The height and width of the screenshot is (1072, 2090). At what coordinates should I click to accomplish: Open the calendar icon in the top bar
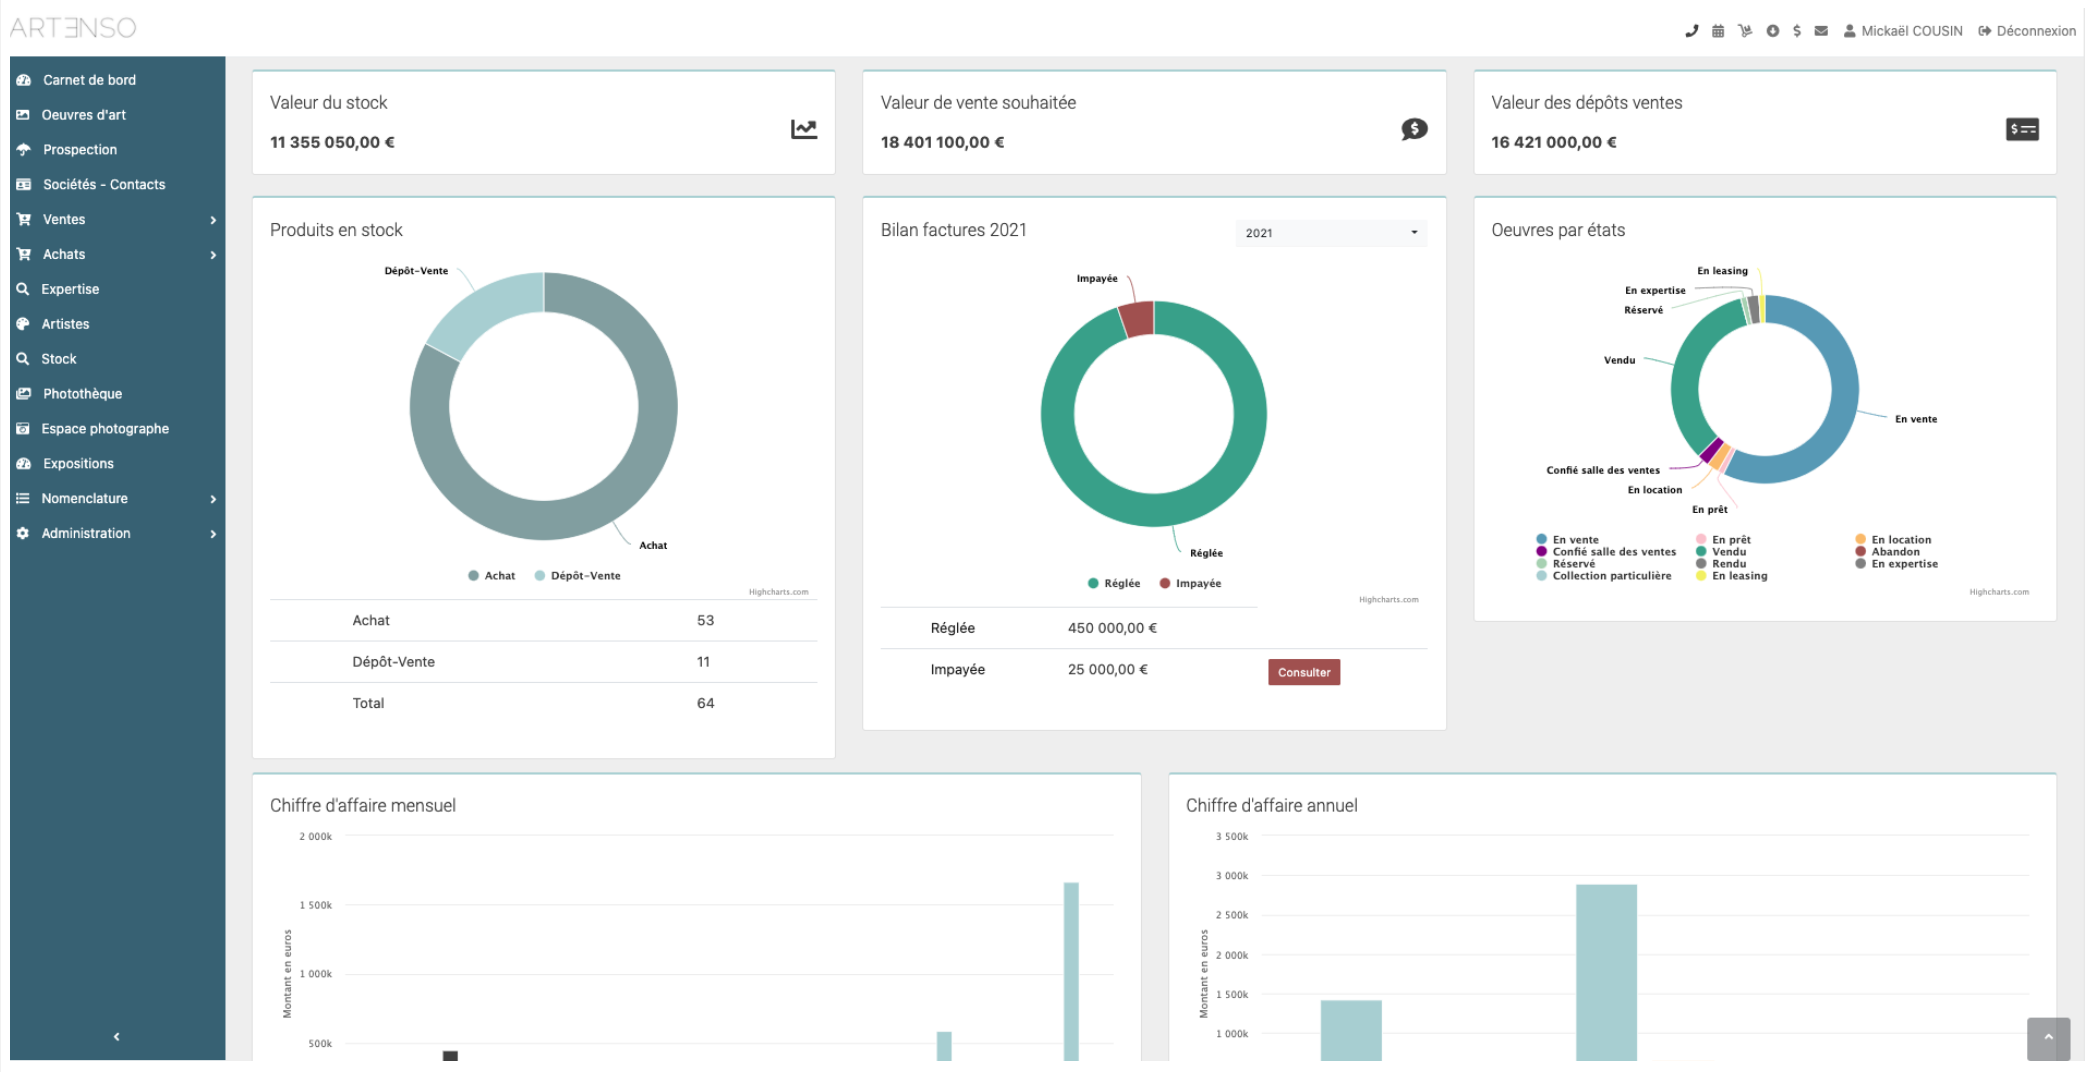[1718, 31]
